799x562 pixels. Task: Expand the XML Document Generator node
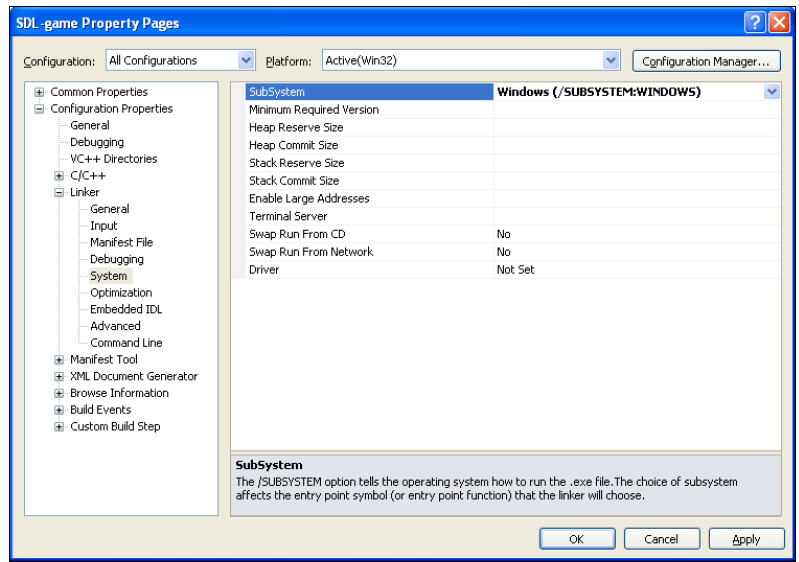[59, 377]
